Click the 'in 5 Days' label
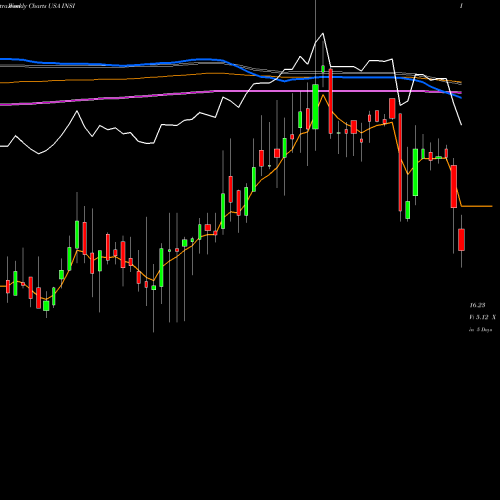500x500 pixels. tap(480, 330)
